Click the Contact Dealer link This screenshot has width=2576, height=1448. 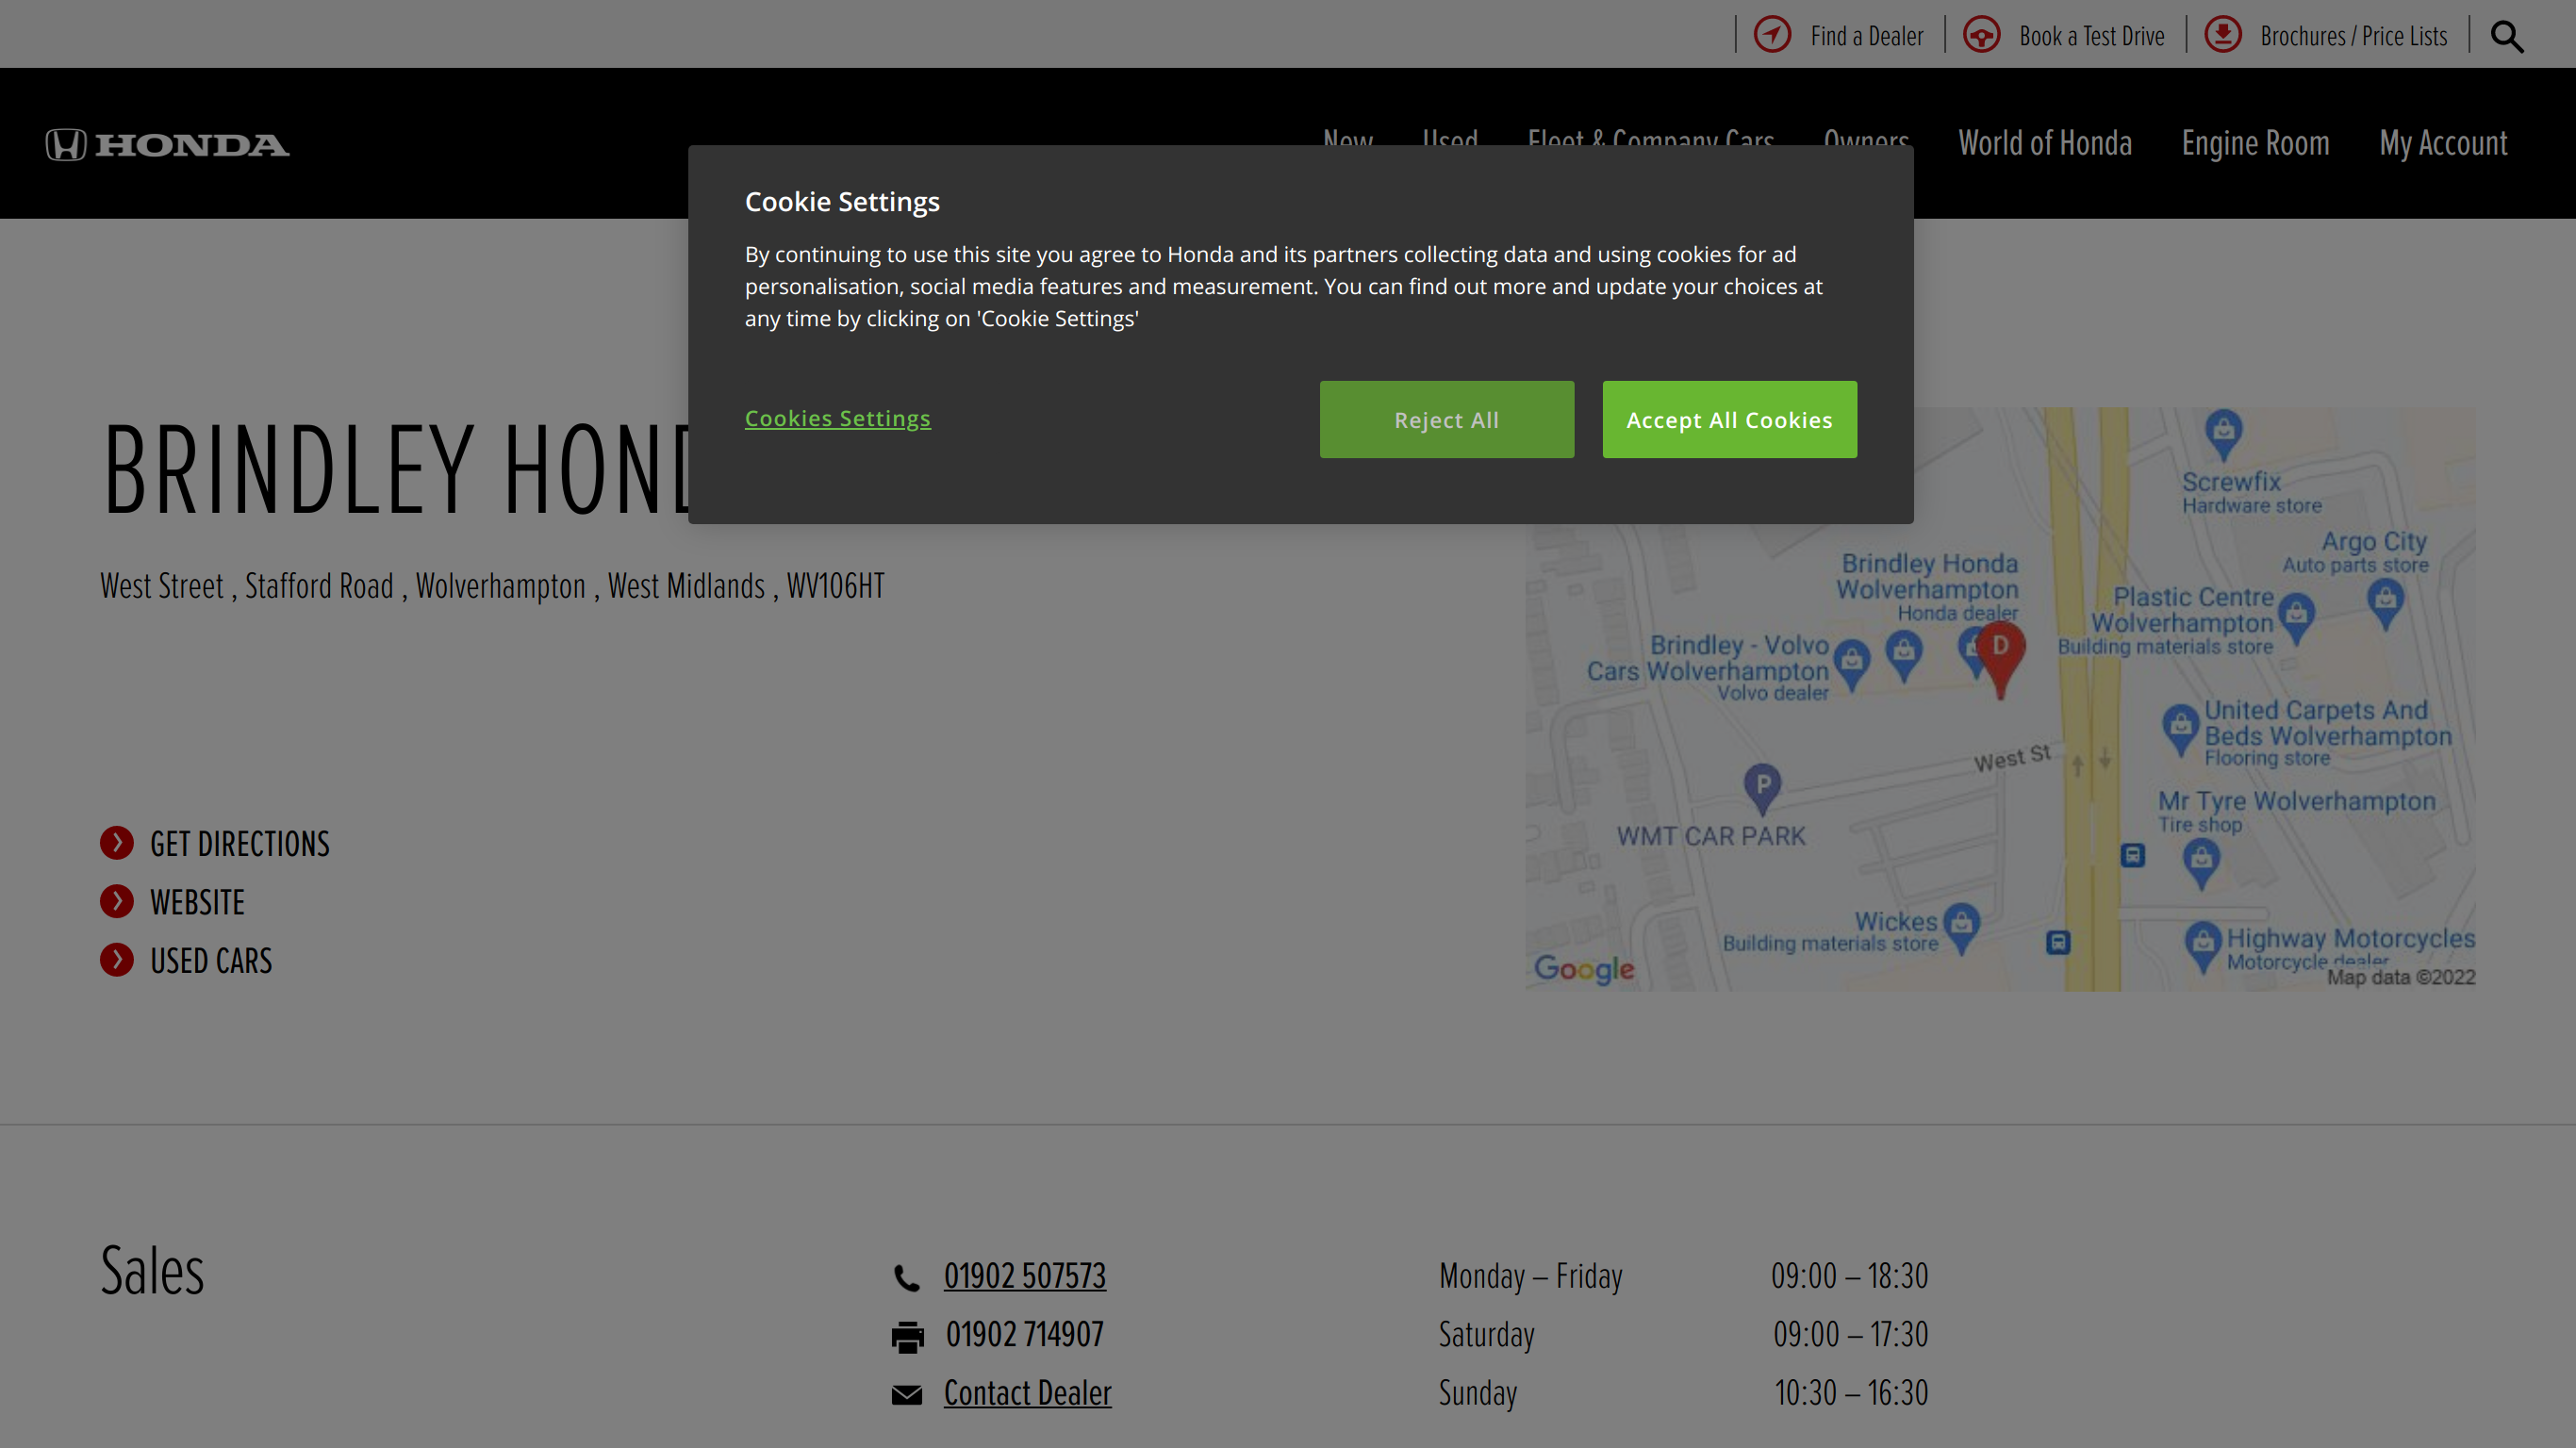pyautogui.click(x=1028, y=1393)
